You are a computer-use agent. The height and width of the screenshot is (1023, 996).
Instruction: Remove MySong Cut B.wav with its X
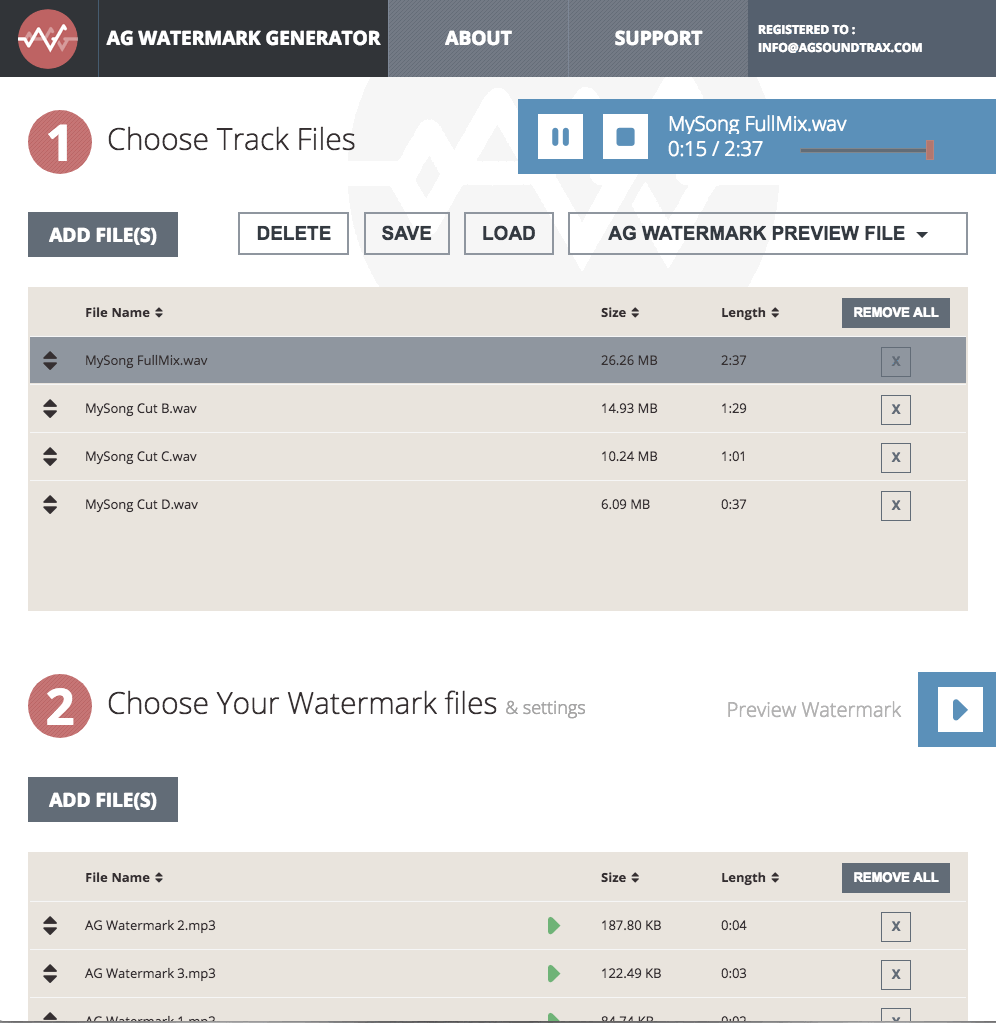point(896,410)
